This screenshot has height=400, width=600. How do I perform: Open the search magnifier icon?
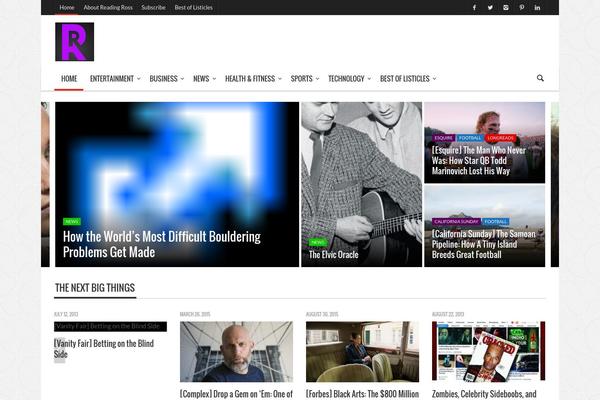coord(540,78)
